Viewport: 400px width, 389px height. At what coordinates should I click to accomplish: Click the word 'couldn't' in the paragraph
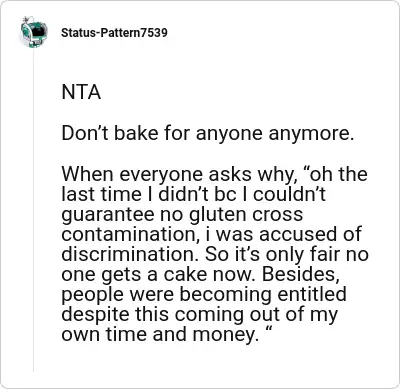point(289,194)
